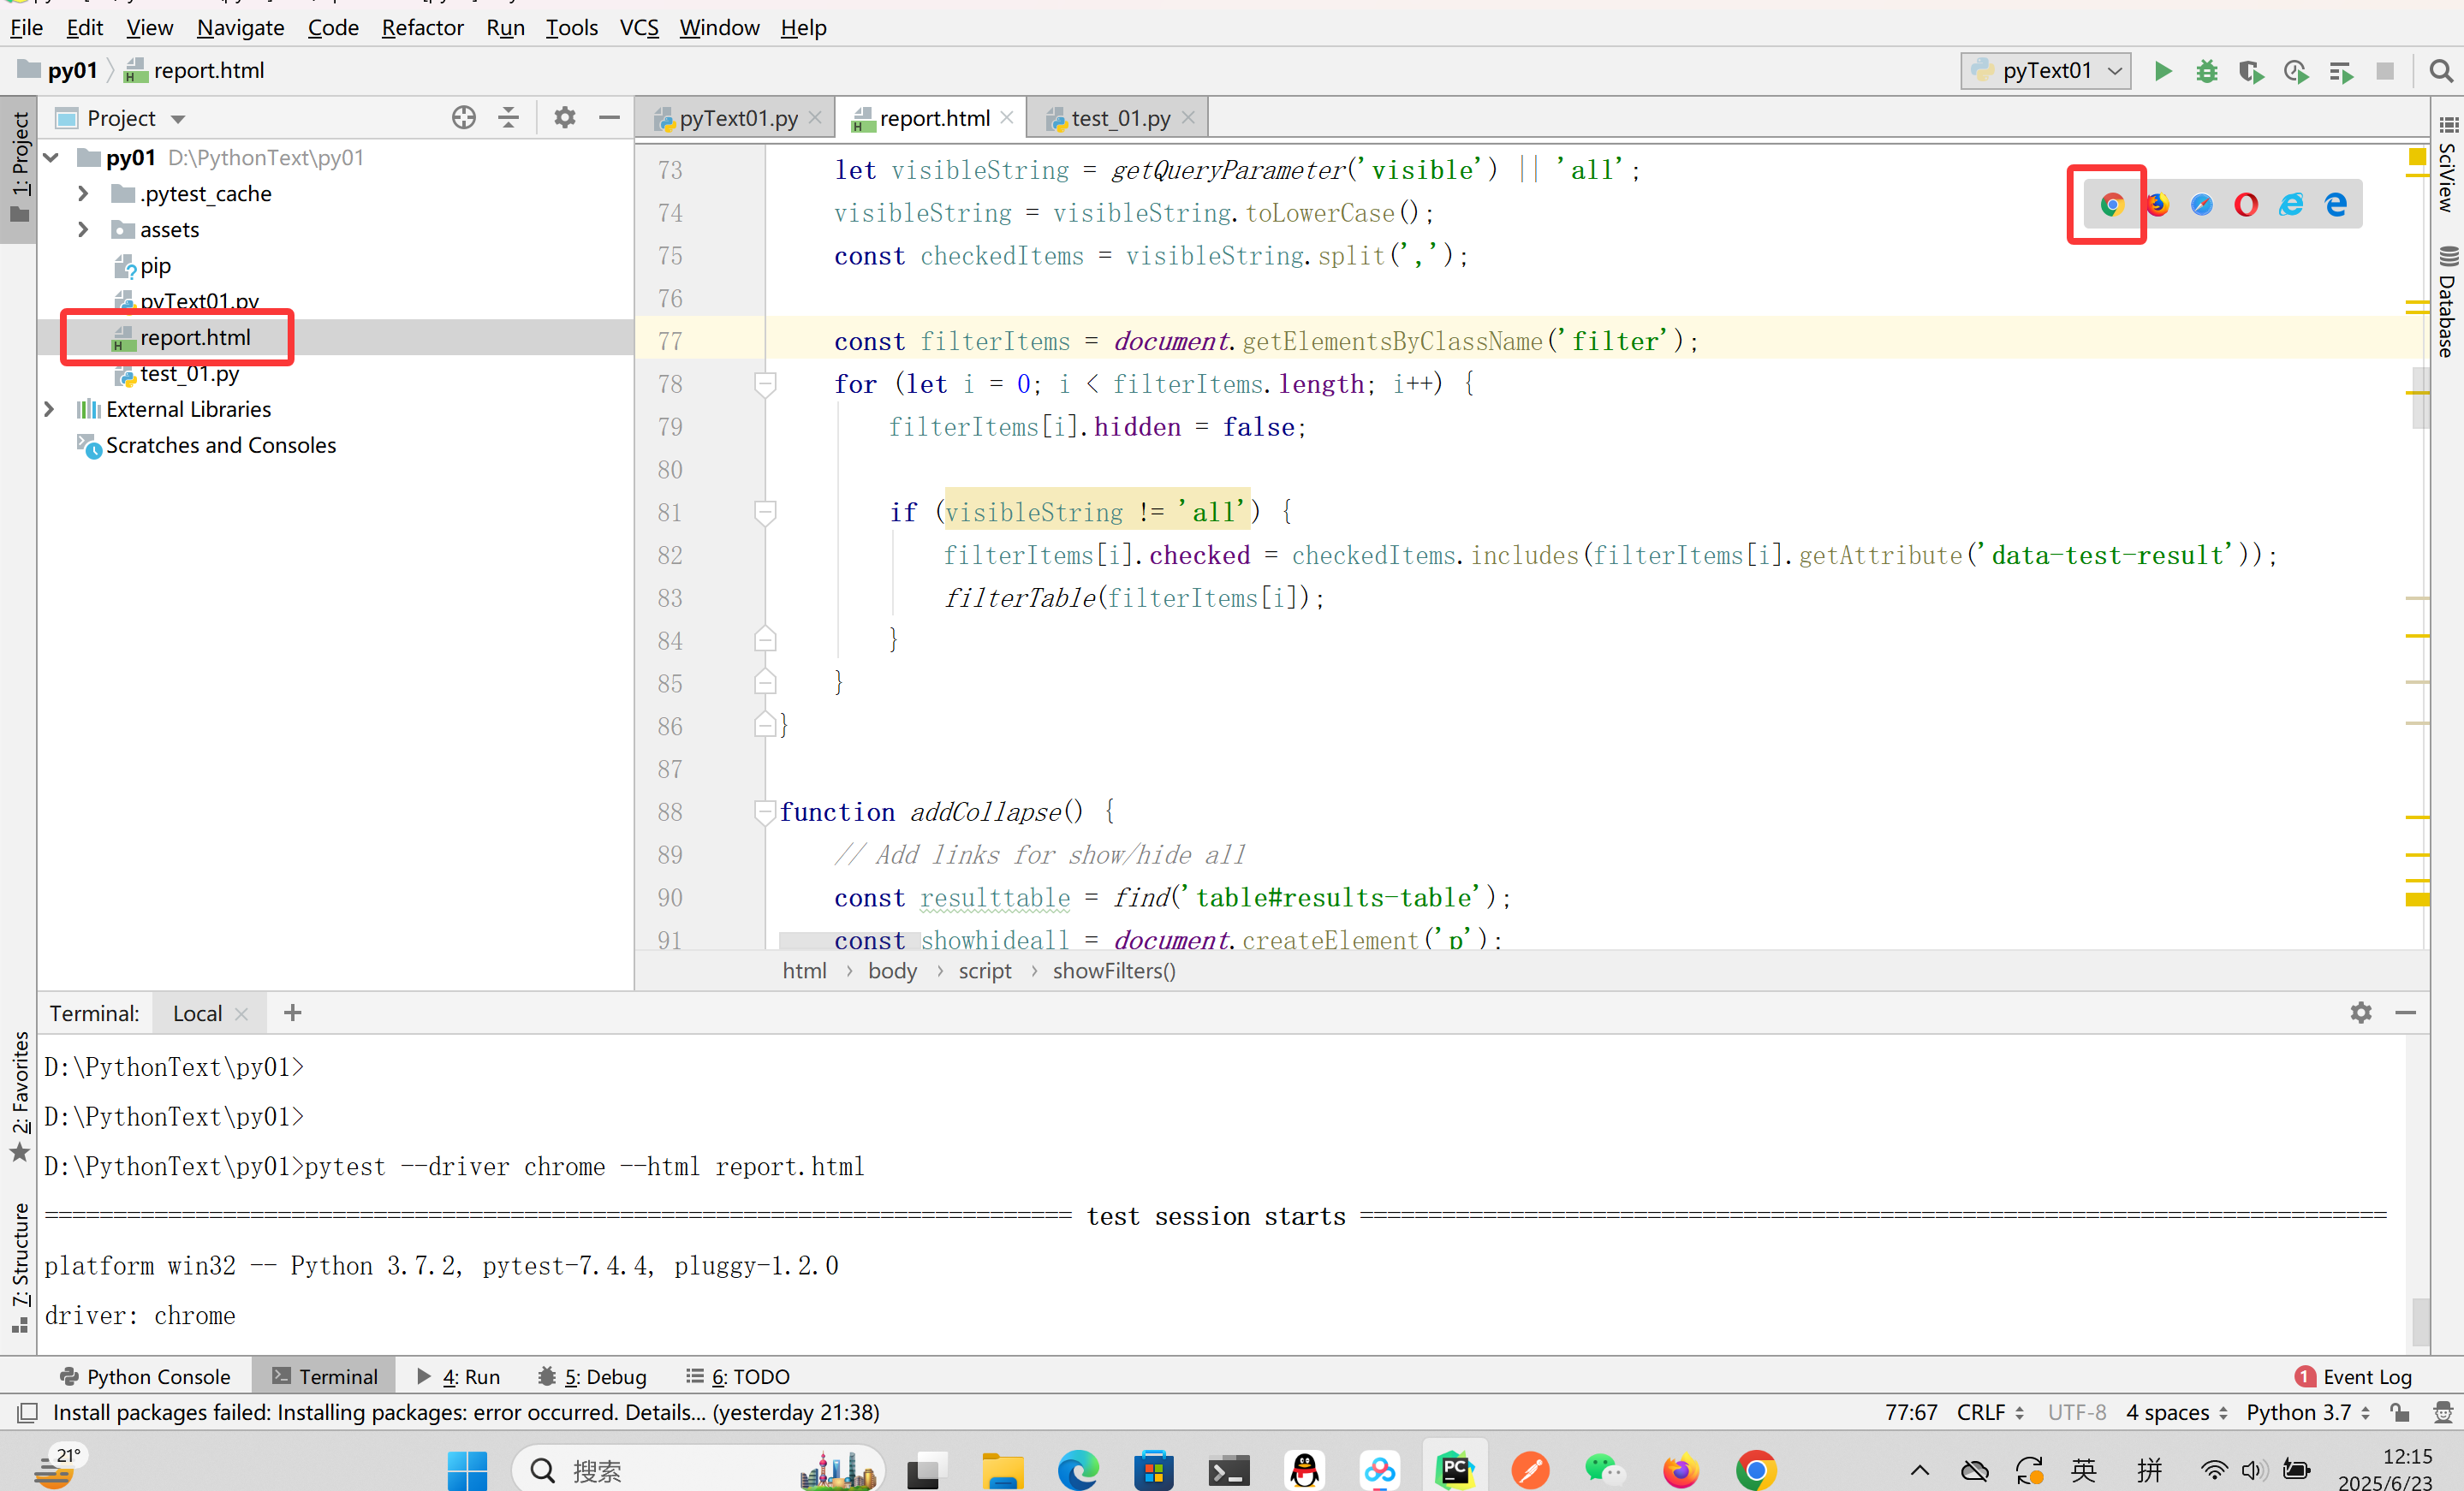Viewport: 2464px width, 1491px height.
Task: Click the Stop process square icon
Action: pos(2384,71)
